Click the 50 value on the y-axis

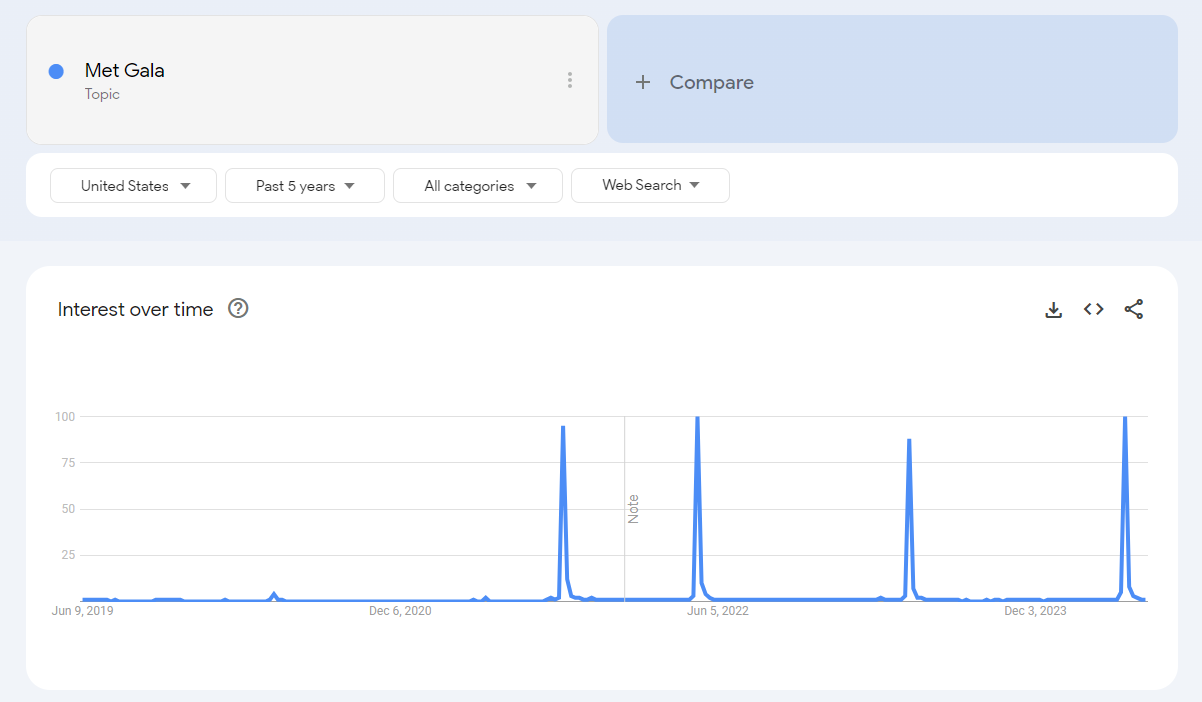pos(70,509)
